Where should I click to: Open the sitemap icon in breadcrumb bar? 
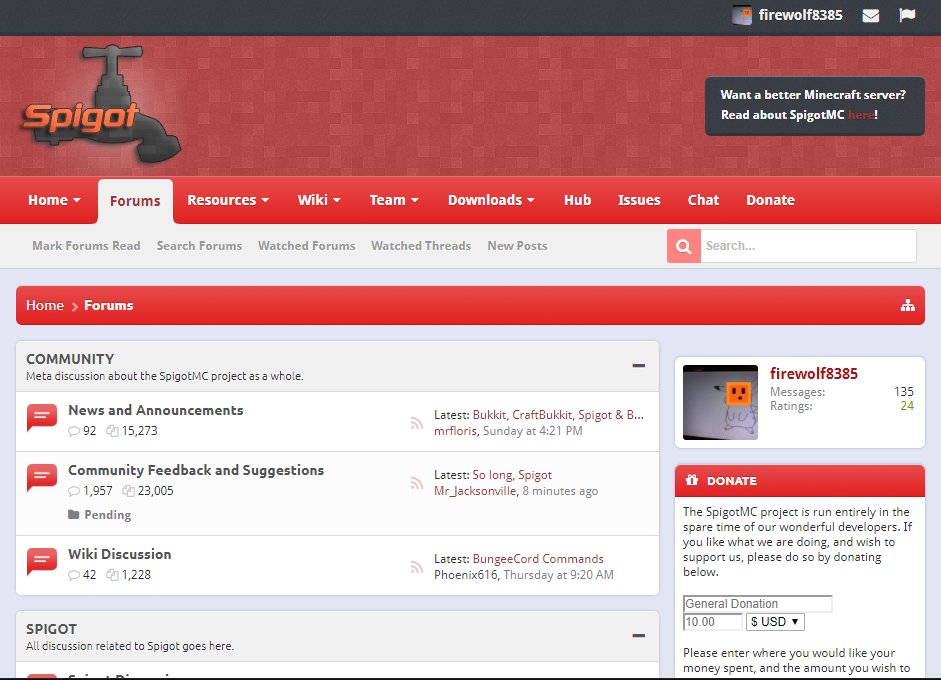907,305
